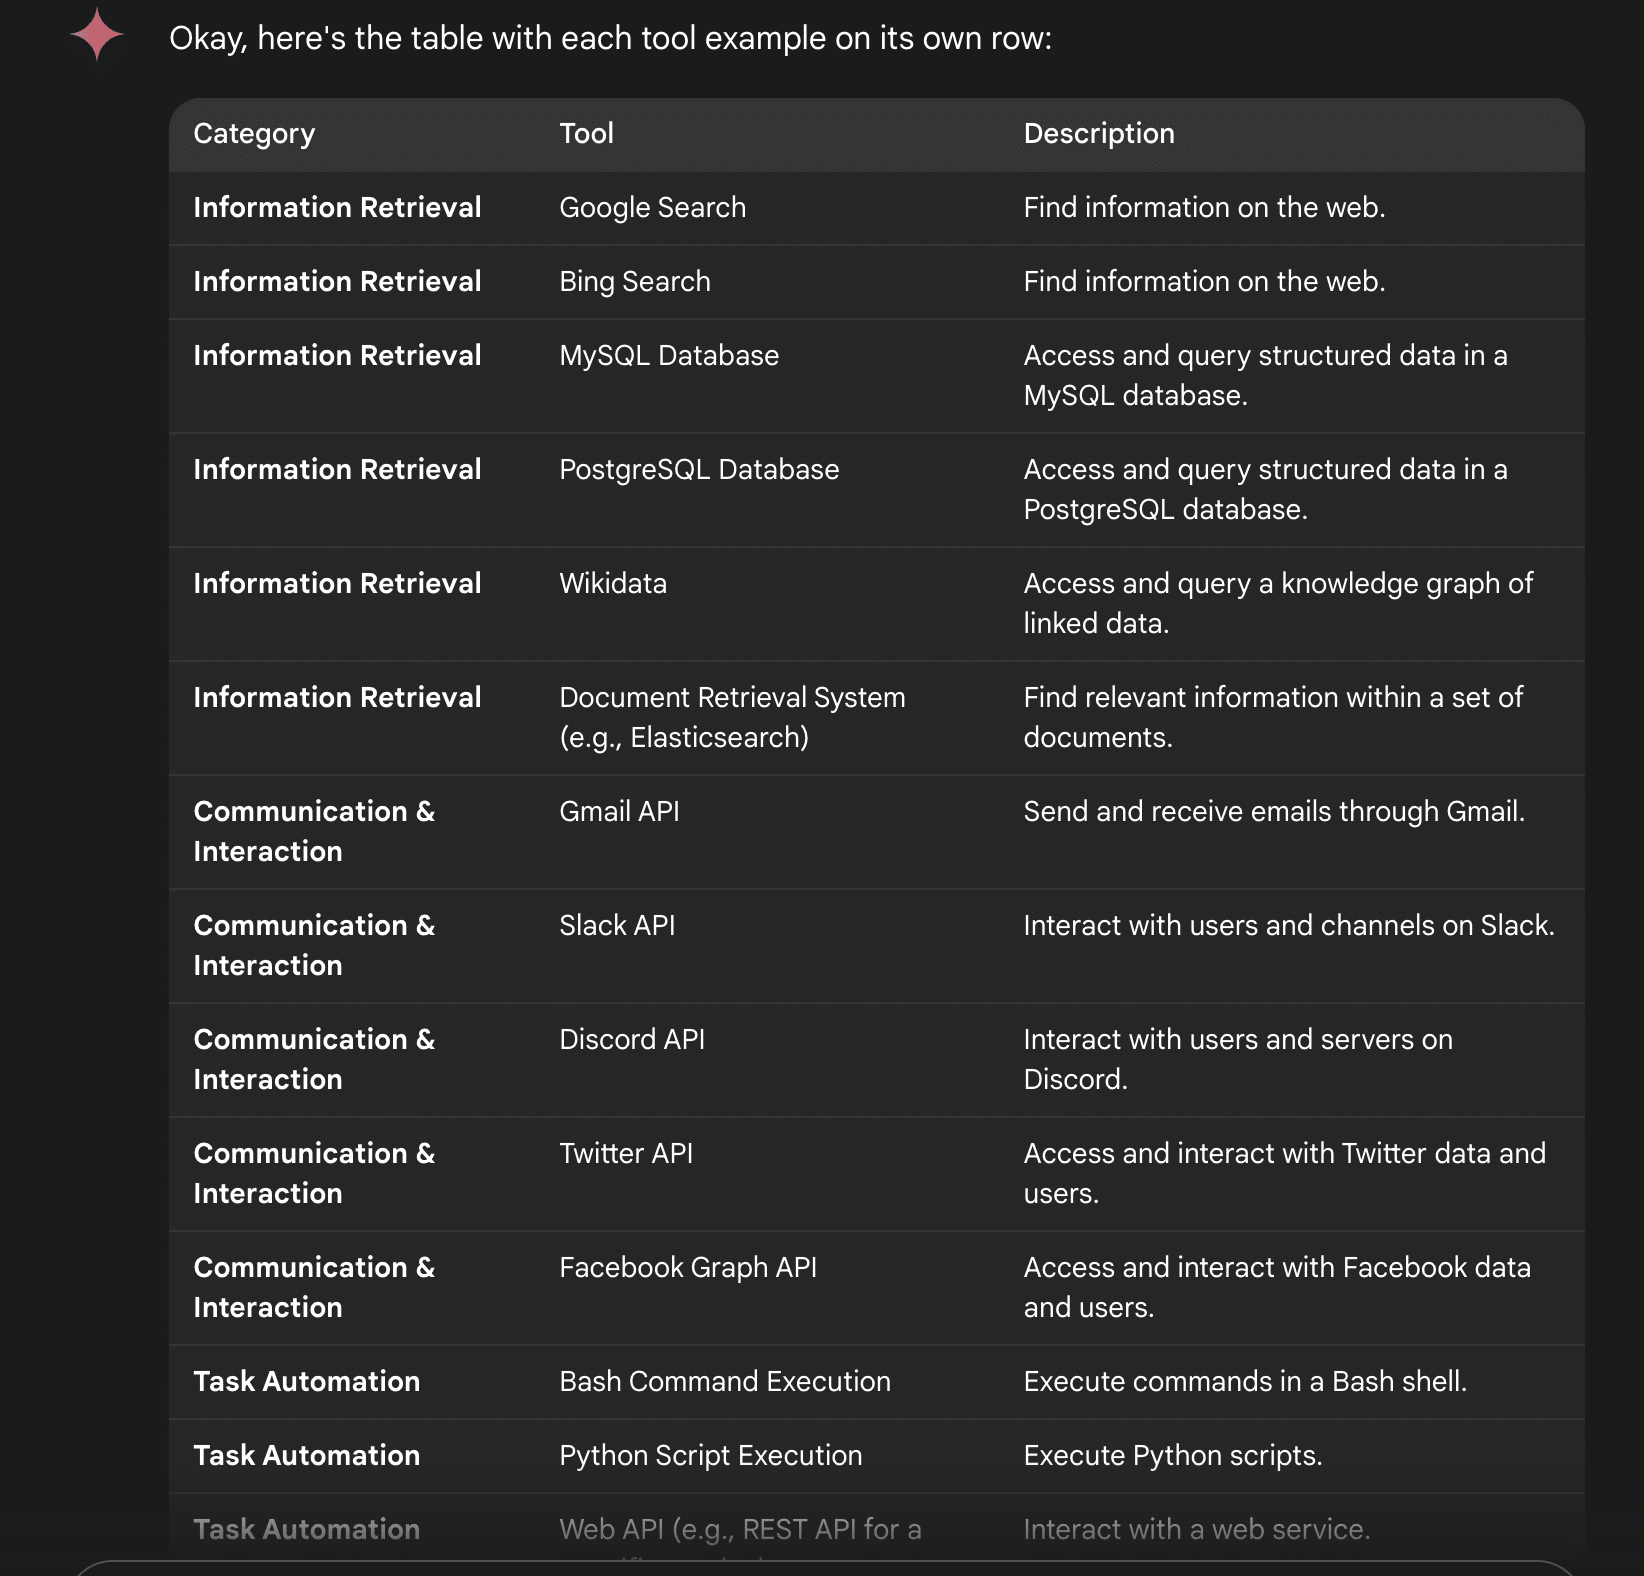1644x1576 pixels.
Task: Click the Tool column header
Action: [586, 134]
